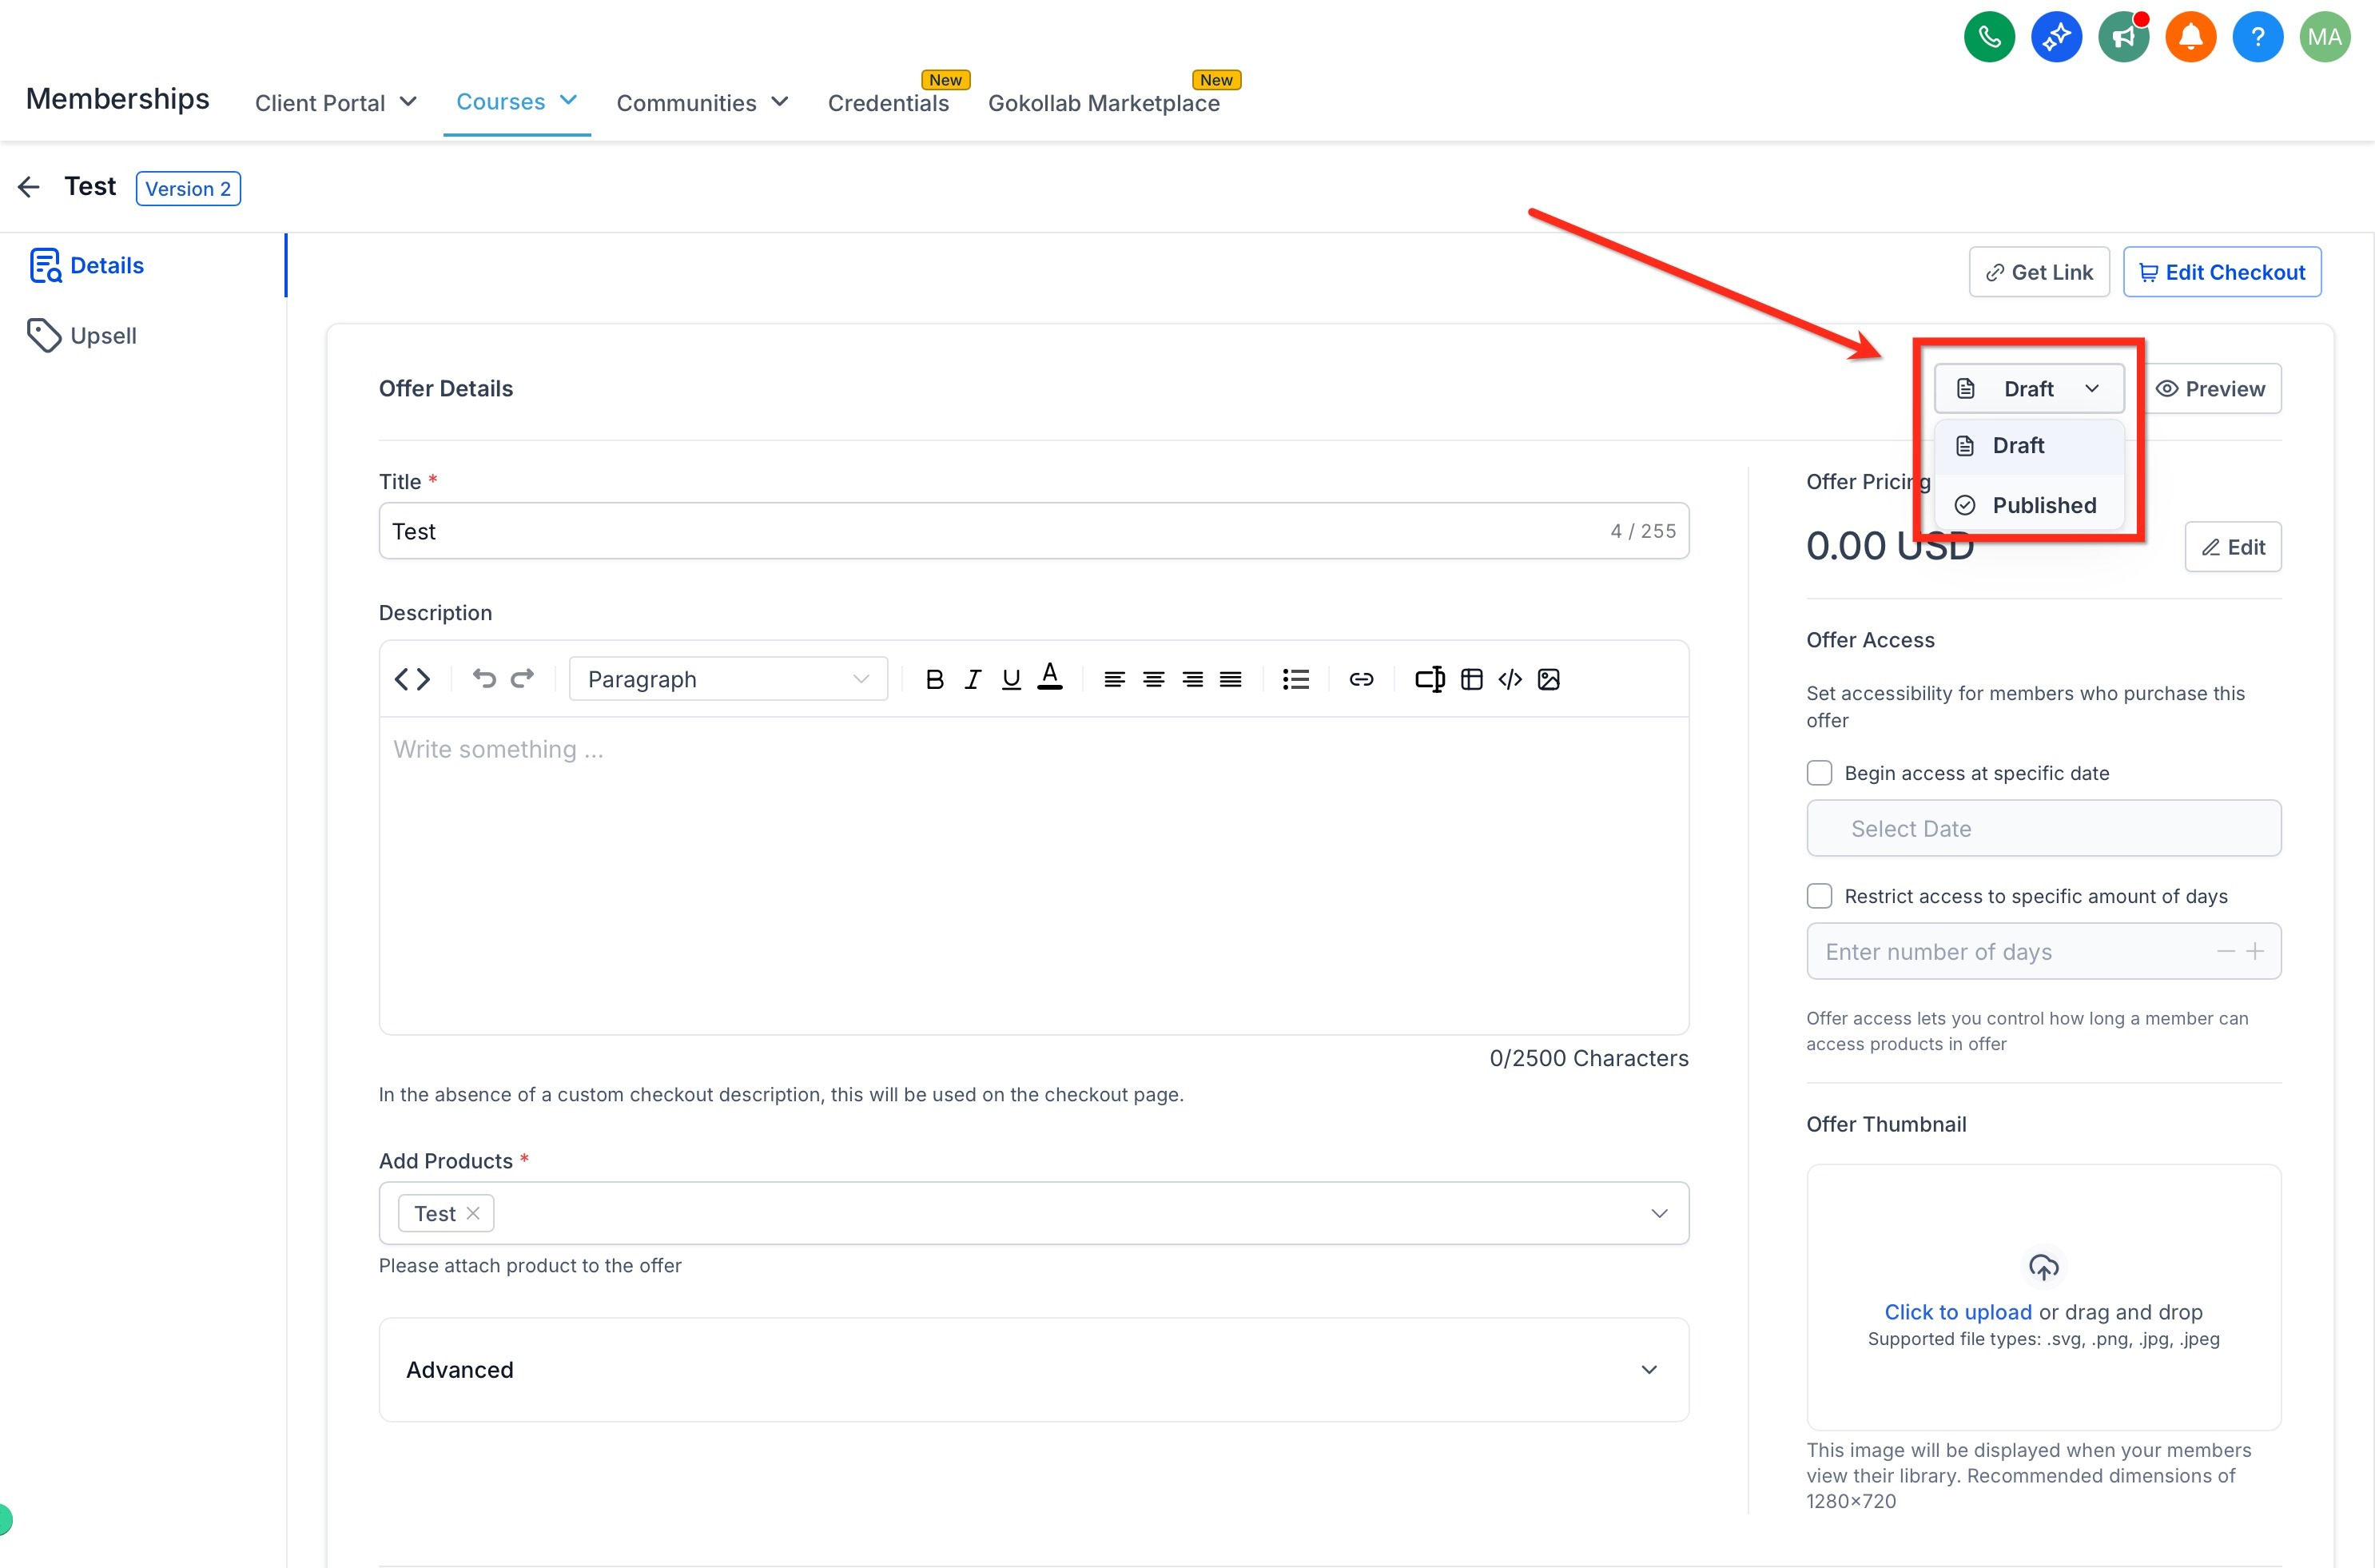This screenshot has width=2375, height=1568.
Task: Apply bold formatting
Action: click(934, 679)
